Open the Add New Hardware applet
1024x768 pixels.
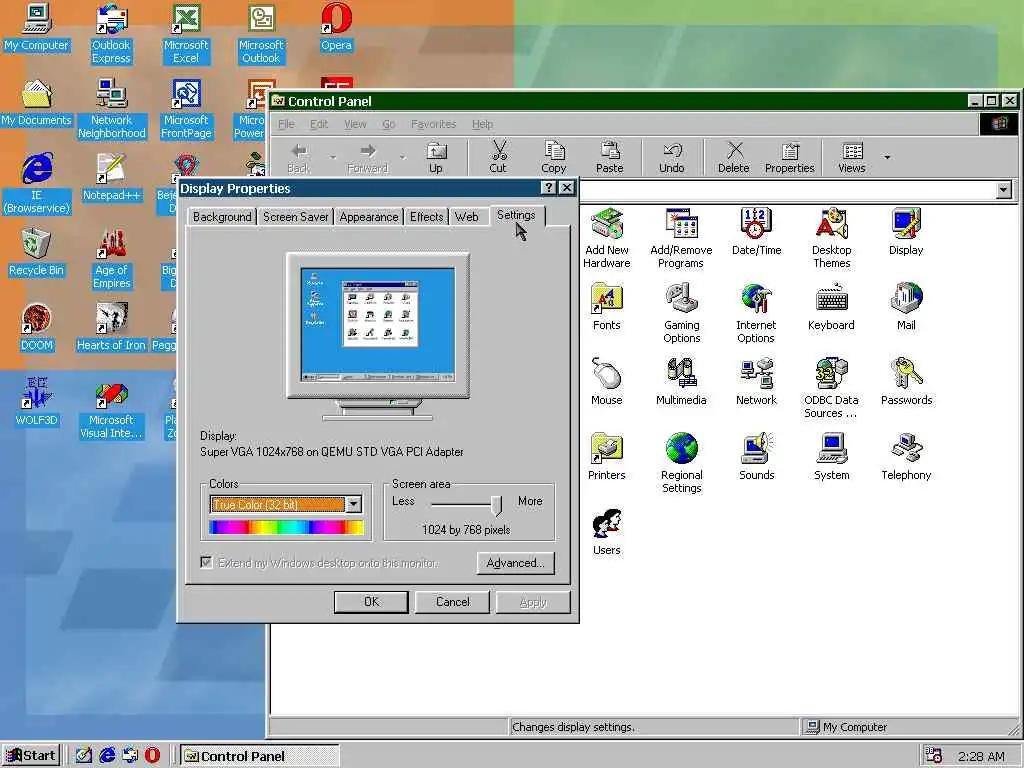pyautogui.click(x=607, y=238)
